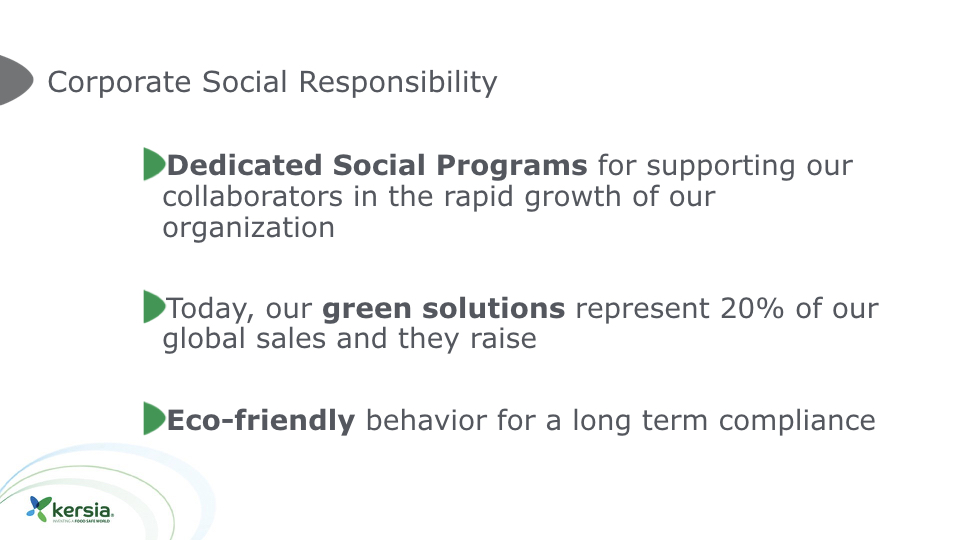
Task: Click the line starting with "collaborators in the rapid"
Action: (439, 196)
